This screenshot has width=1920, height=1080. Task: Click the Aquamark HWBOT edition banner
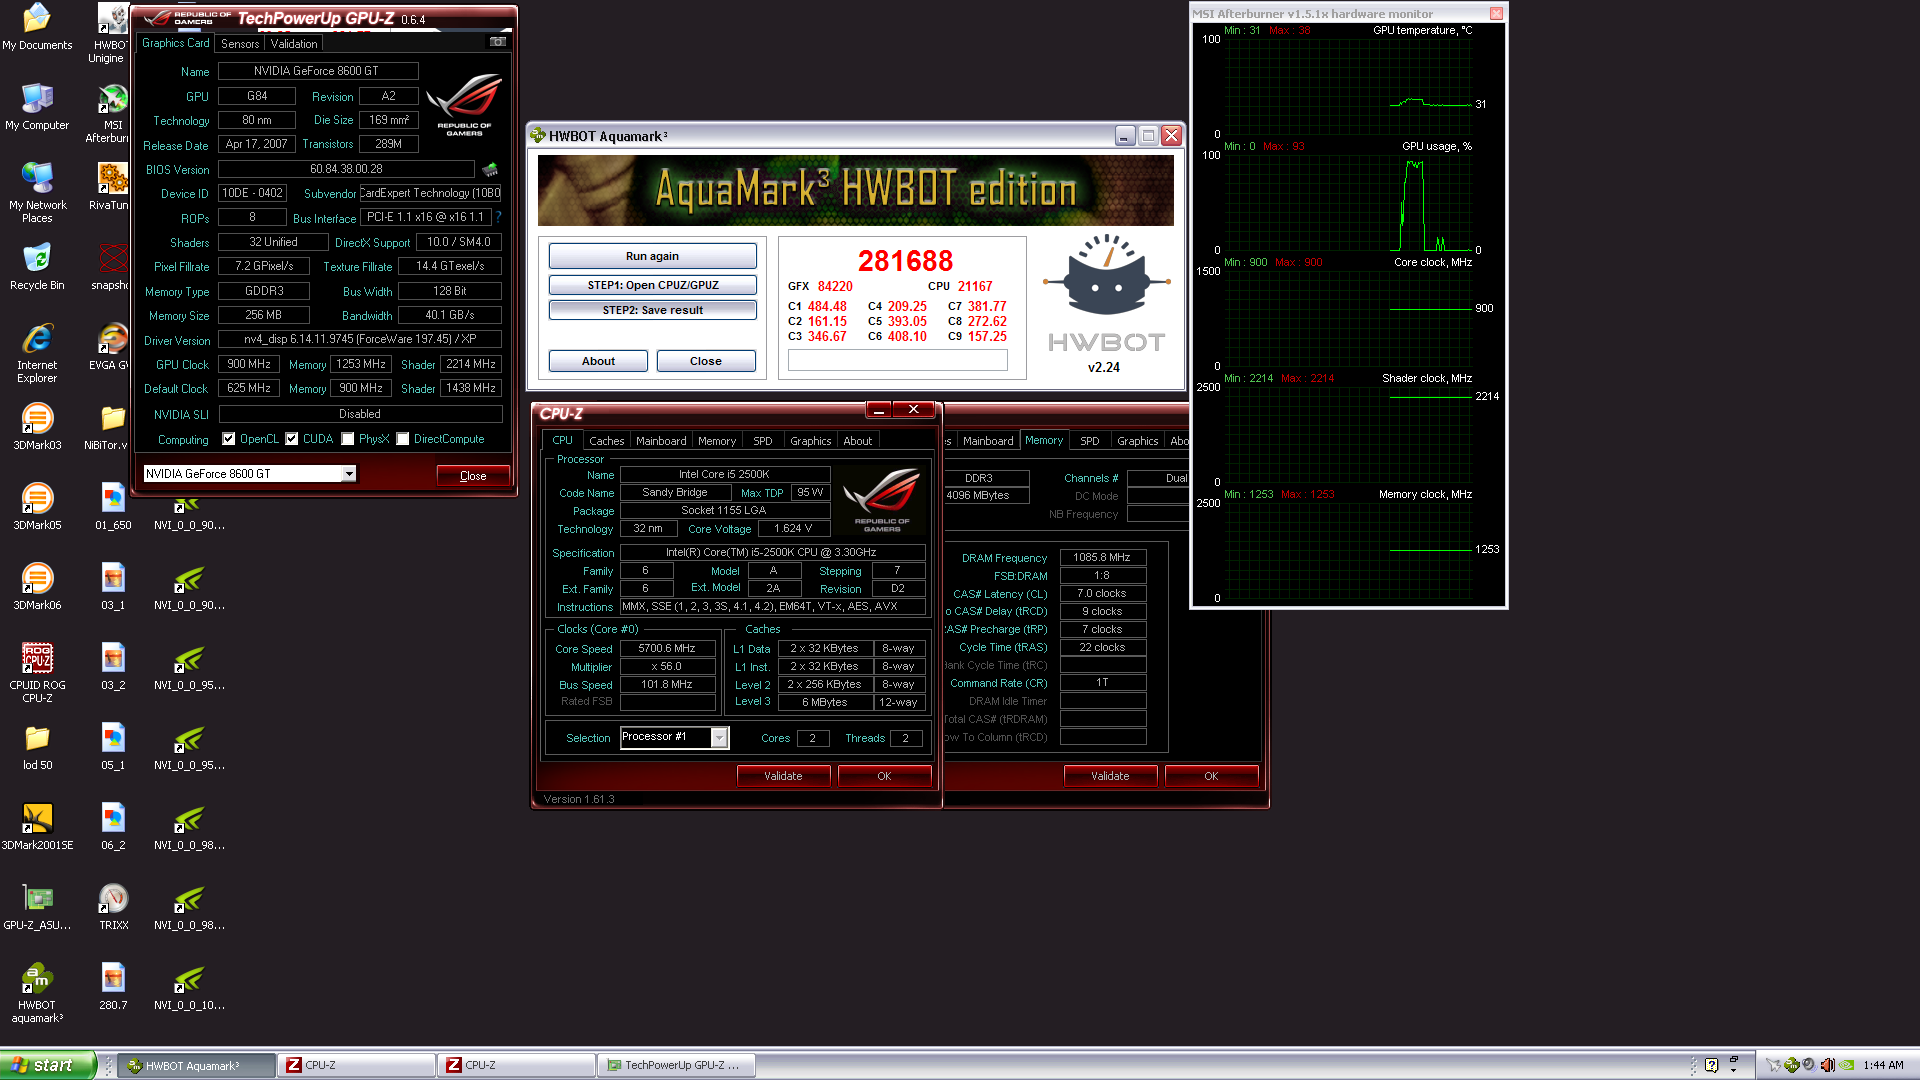pyautogui.click(x=856, y=190)
